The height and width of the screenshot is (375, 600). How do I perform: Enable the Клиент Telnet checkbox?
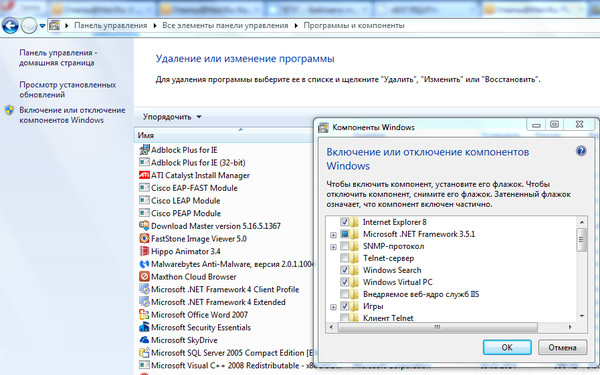pos(344,318)
